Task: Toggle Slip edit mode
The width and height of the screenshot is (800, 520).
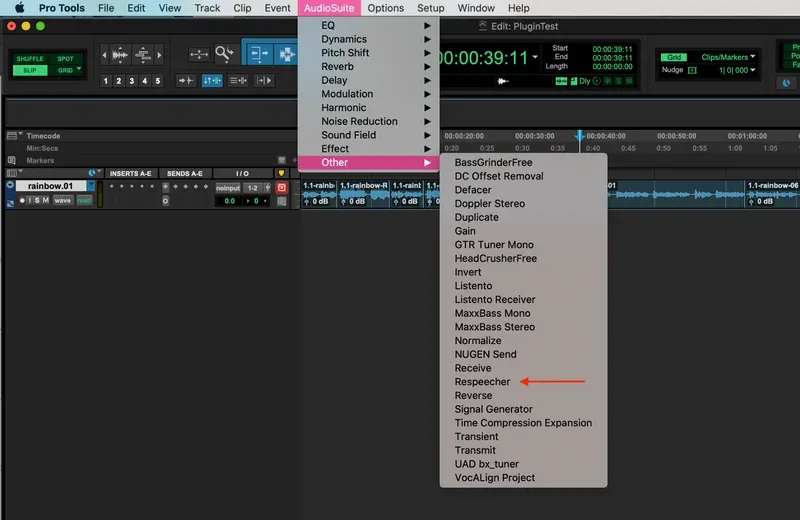Action: pos(30,70)
